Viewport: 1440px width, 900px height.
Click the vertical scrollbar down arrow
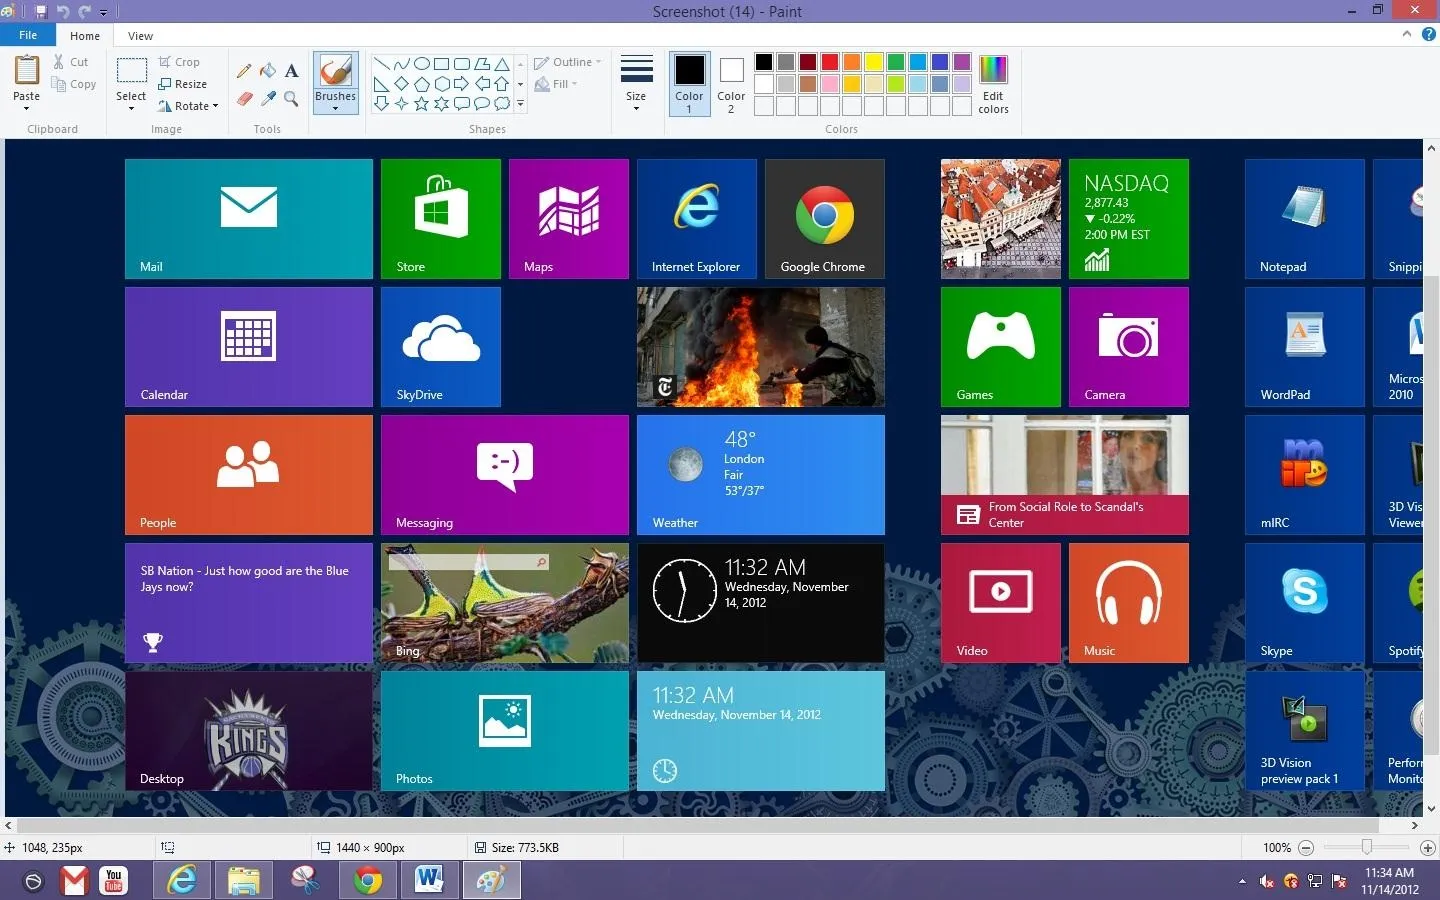tap(1431, 809)
